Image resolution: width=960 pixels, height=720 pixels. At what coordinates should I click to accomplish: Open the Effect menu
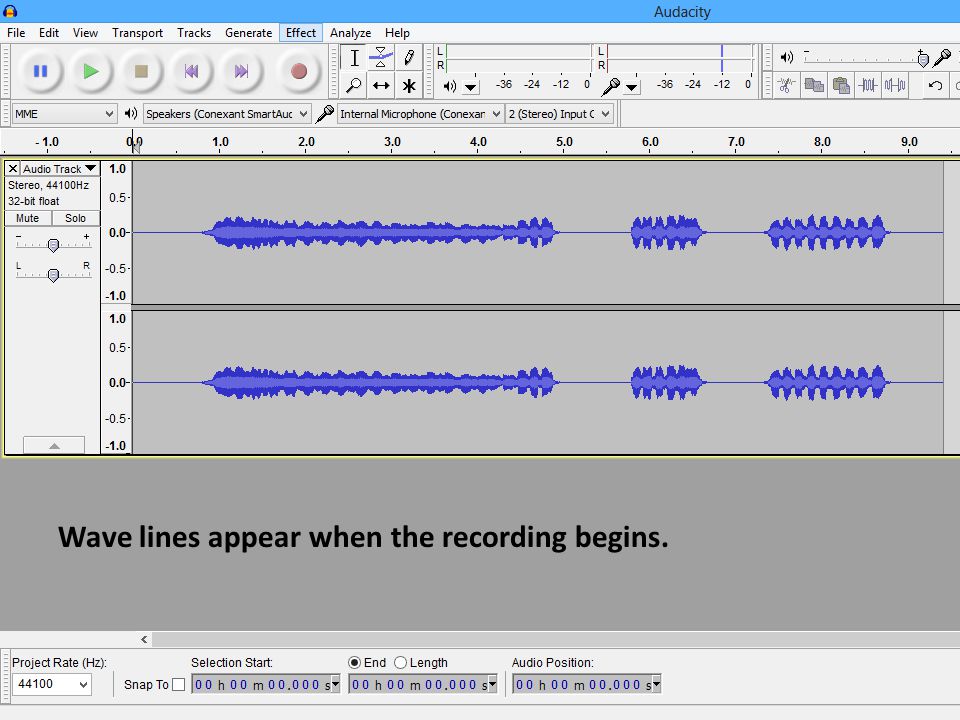(x=301, y=32)
